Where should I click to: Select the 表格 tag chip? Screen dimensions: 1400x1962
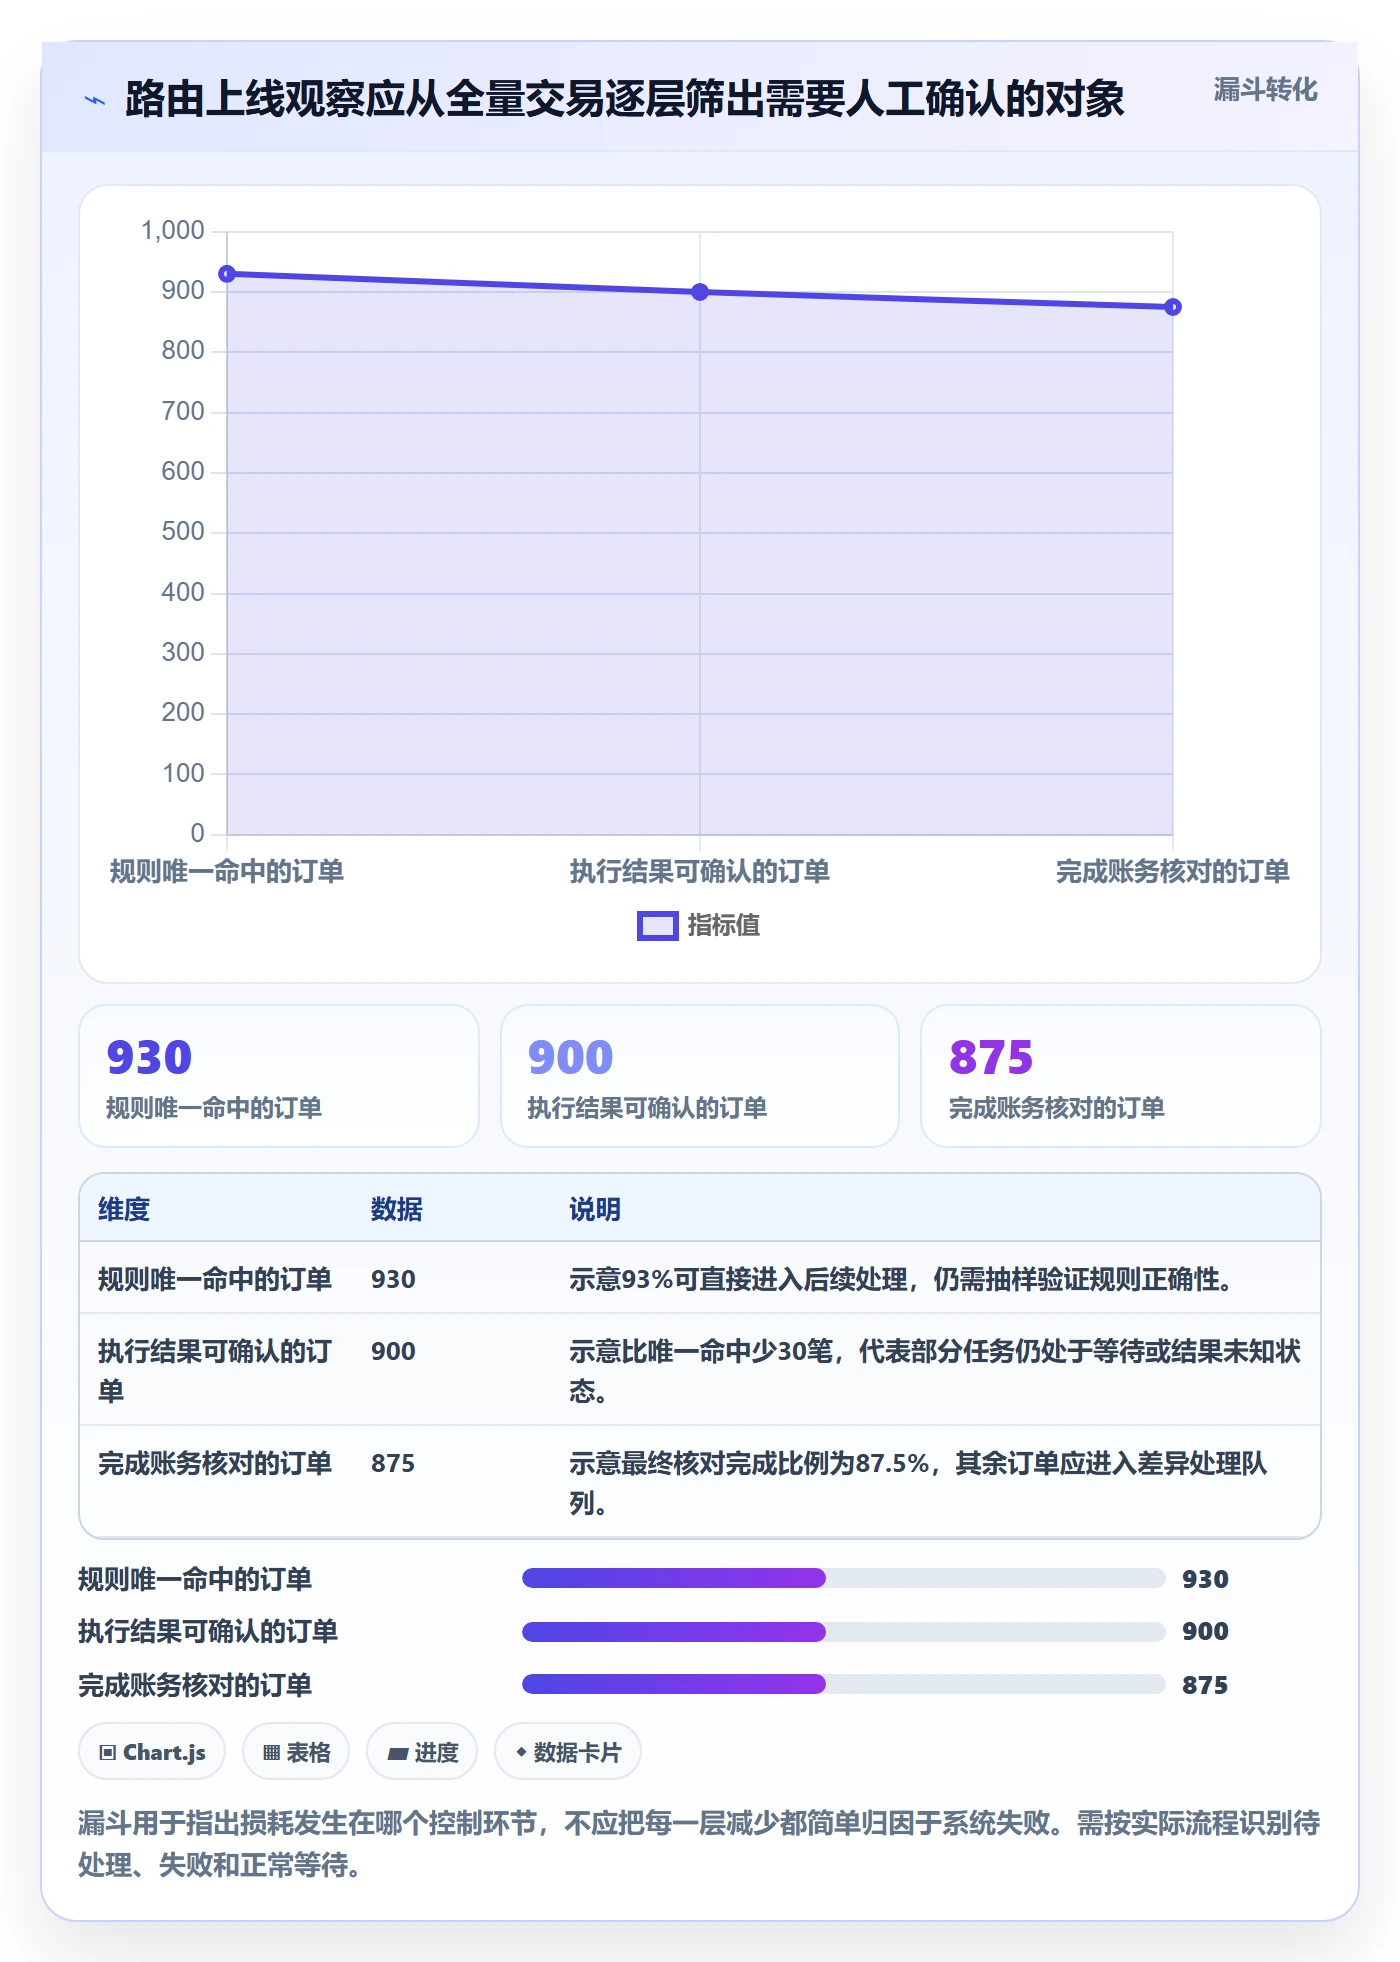click(x=296, y=1752)
